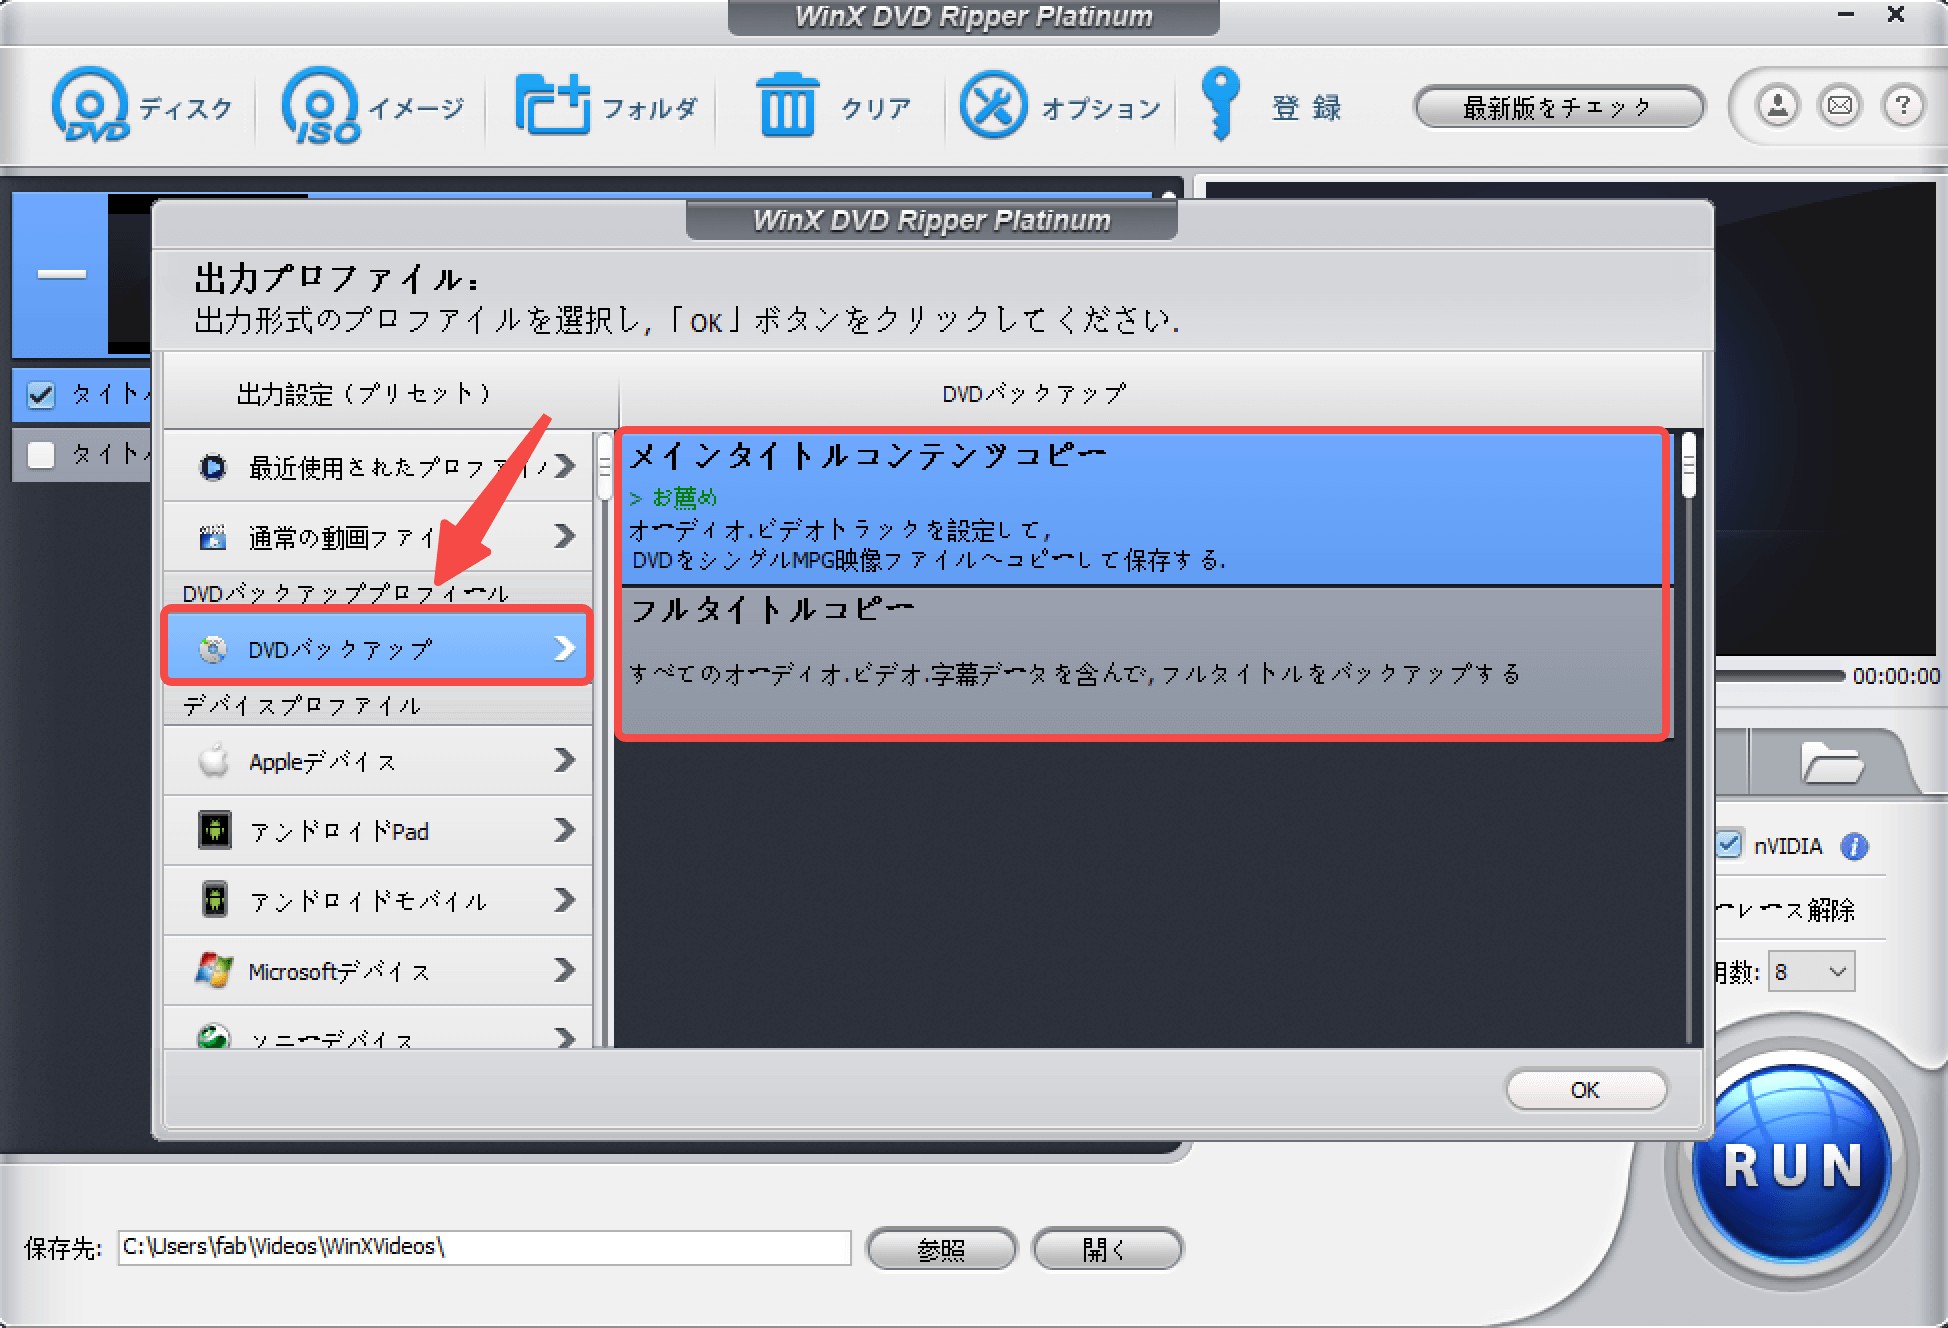Screen dimensions: 1948x1328
Task: Click the DVD backup disc icon
Action: [x=212, y=649]
